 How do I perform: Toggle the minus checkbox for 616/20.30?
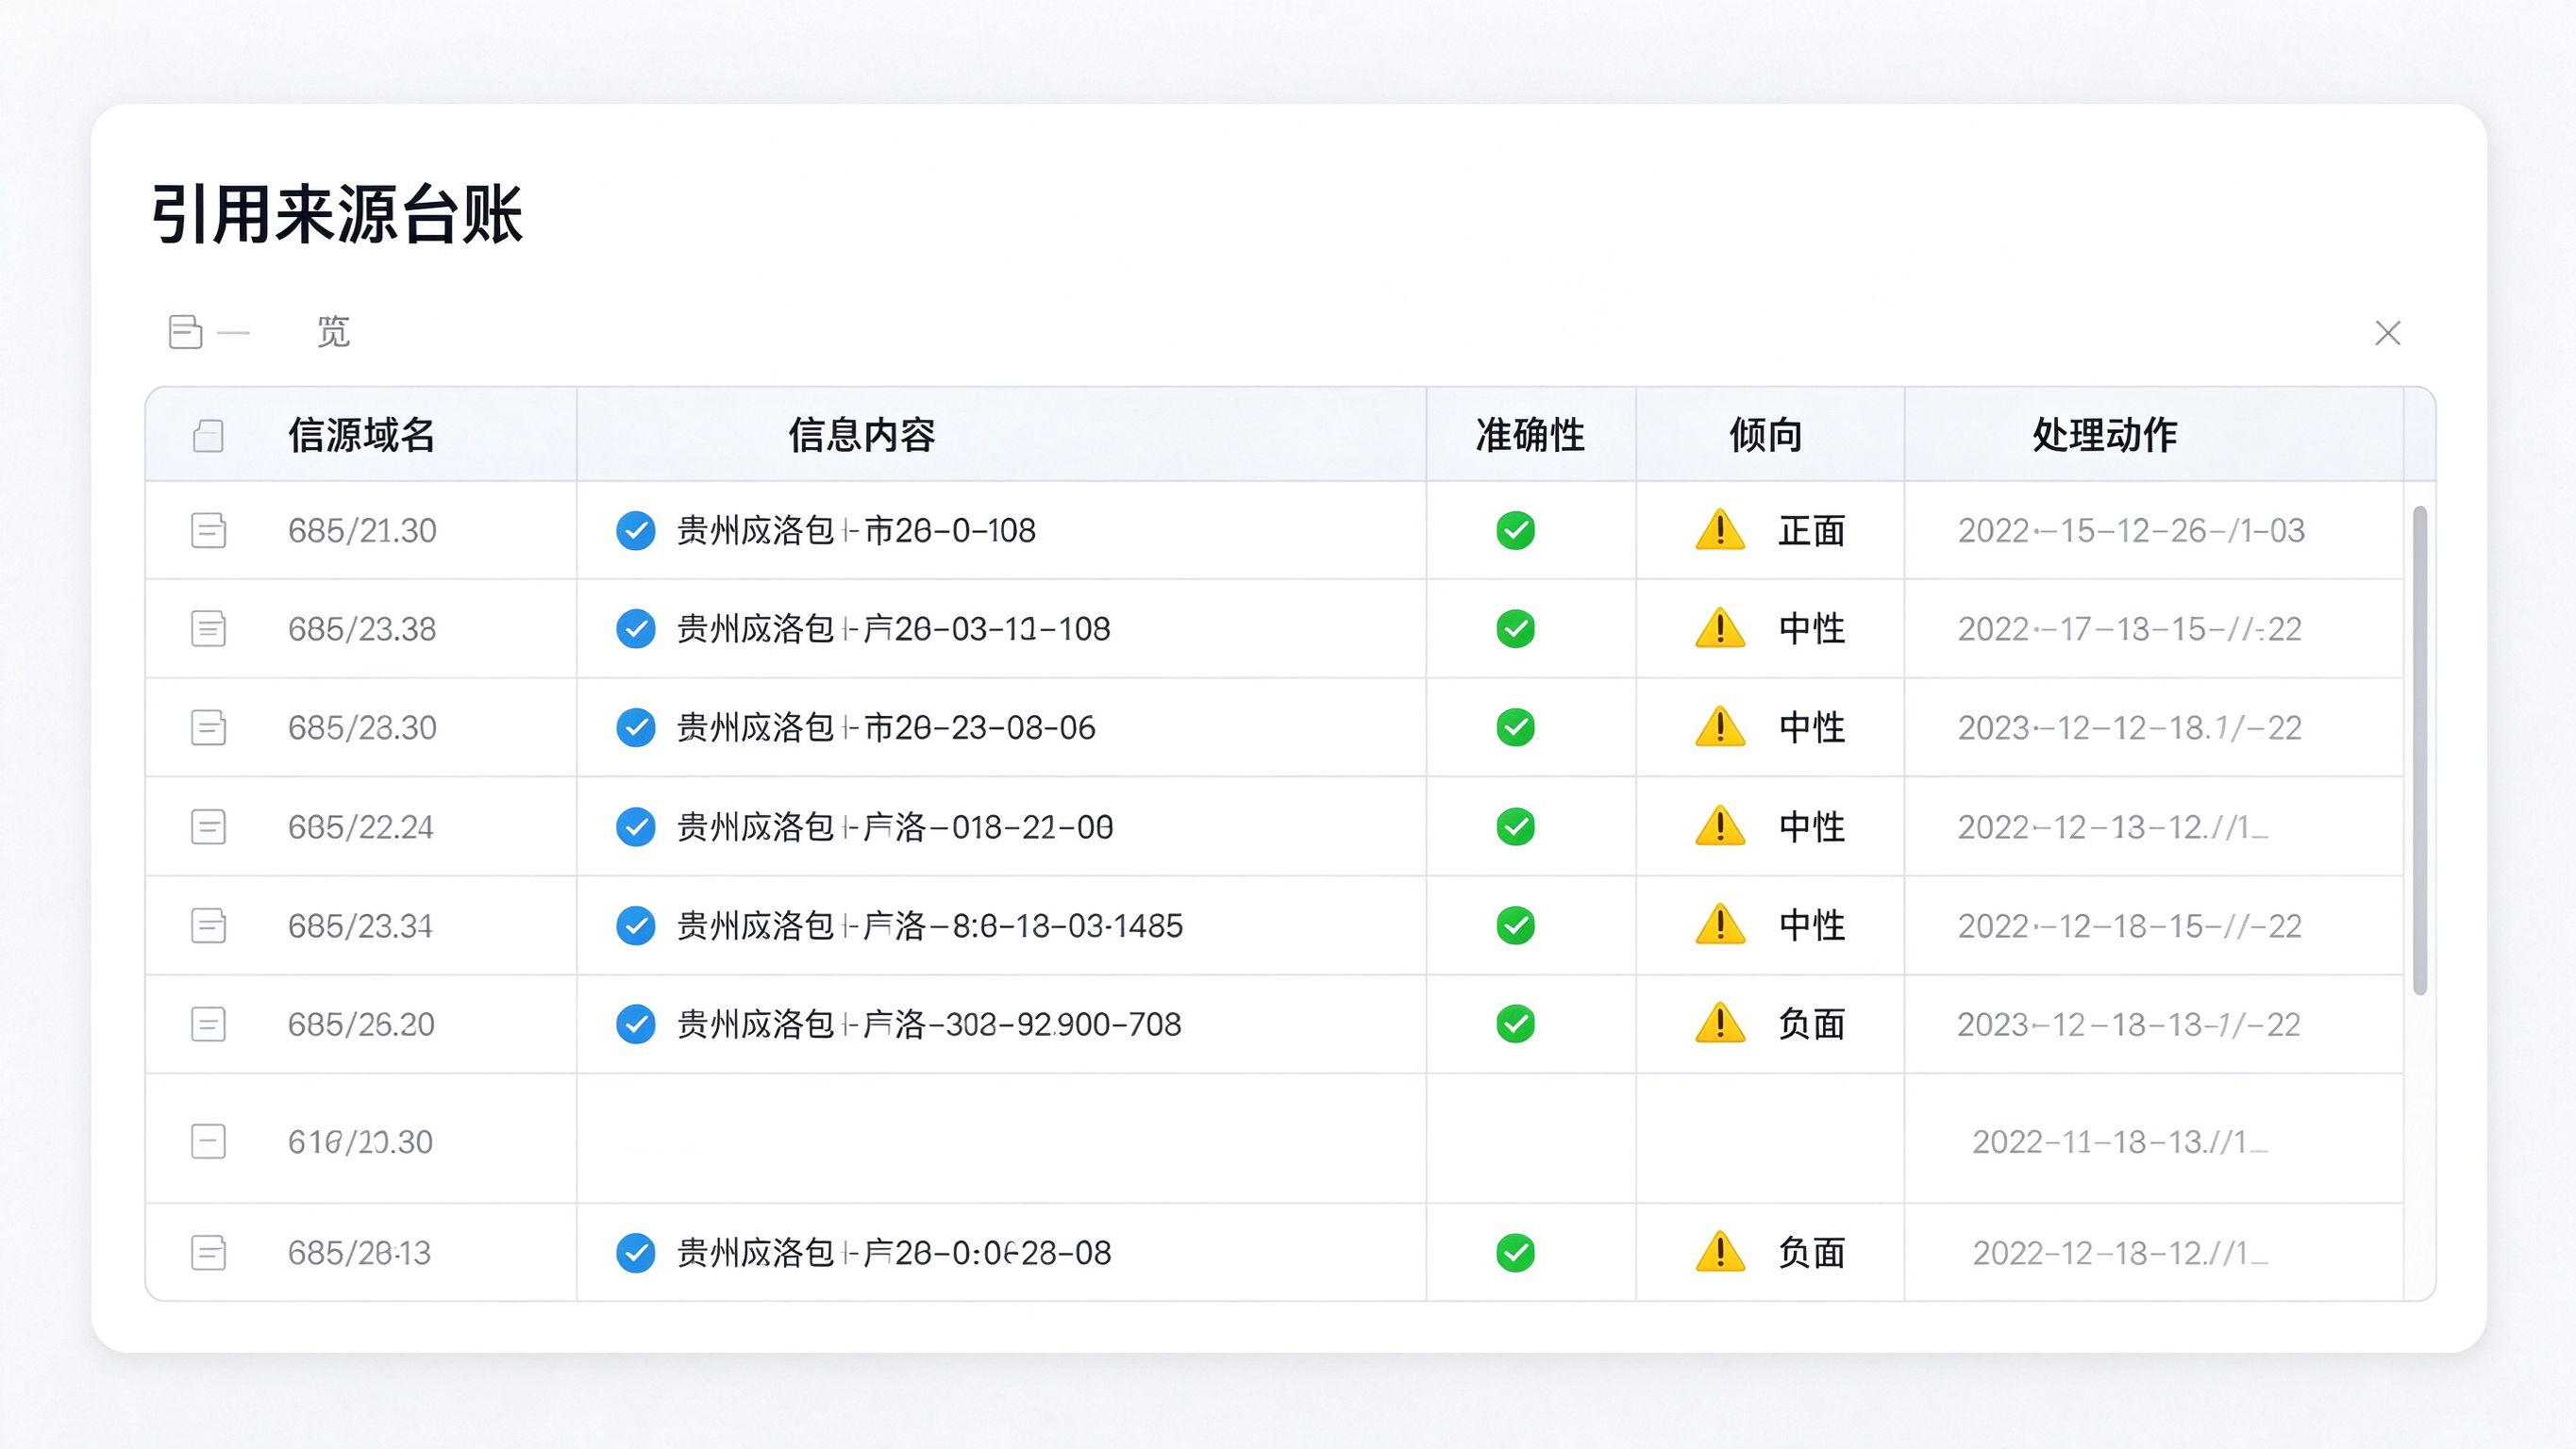(x=208, y=1141)
